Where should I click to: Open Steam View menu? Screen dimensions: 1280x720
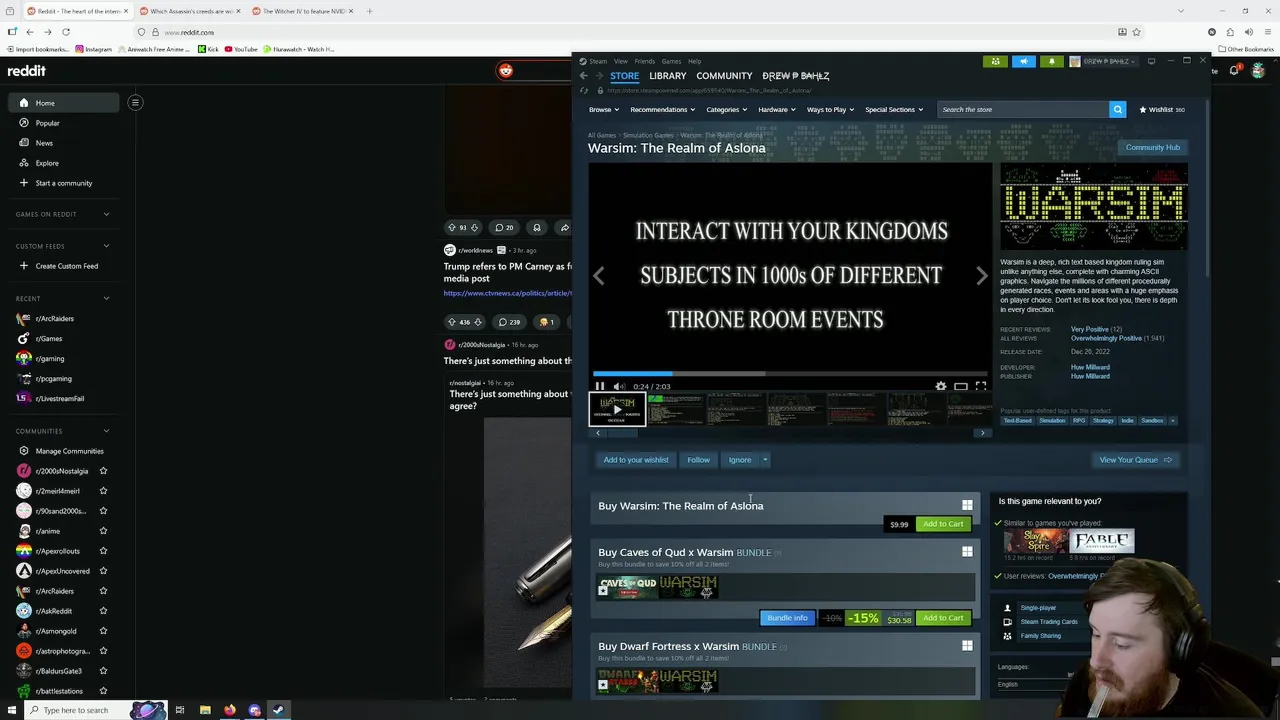pyautogui.click(x=621, y=61)
